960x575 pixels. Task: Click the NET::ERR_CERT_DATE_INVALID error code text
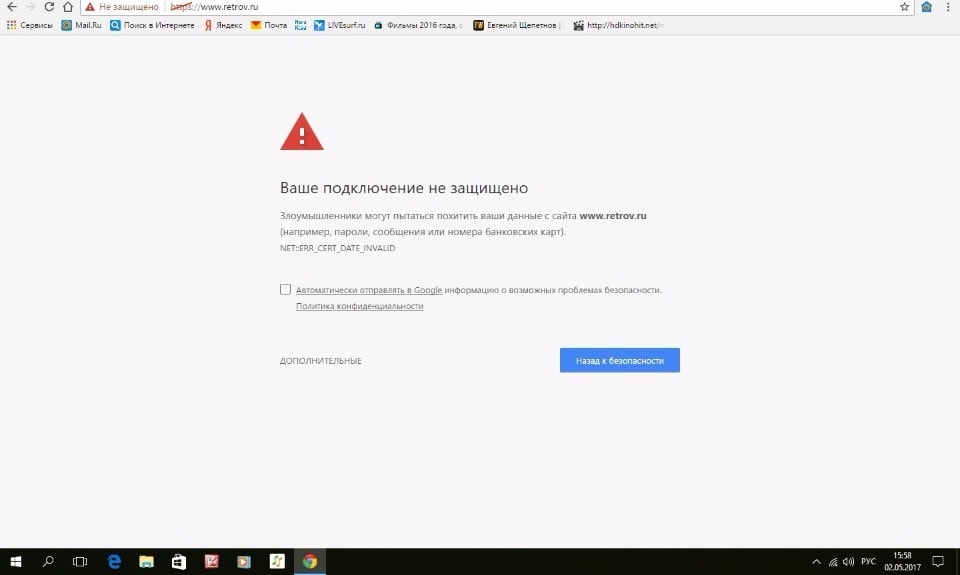pyautogui.click(x=337, y=248)
